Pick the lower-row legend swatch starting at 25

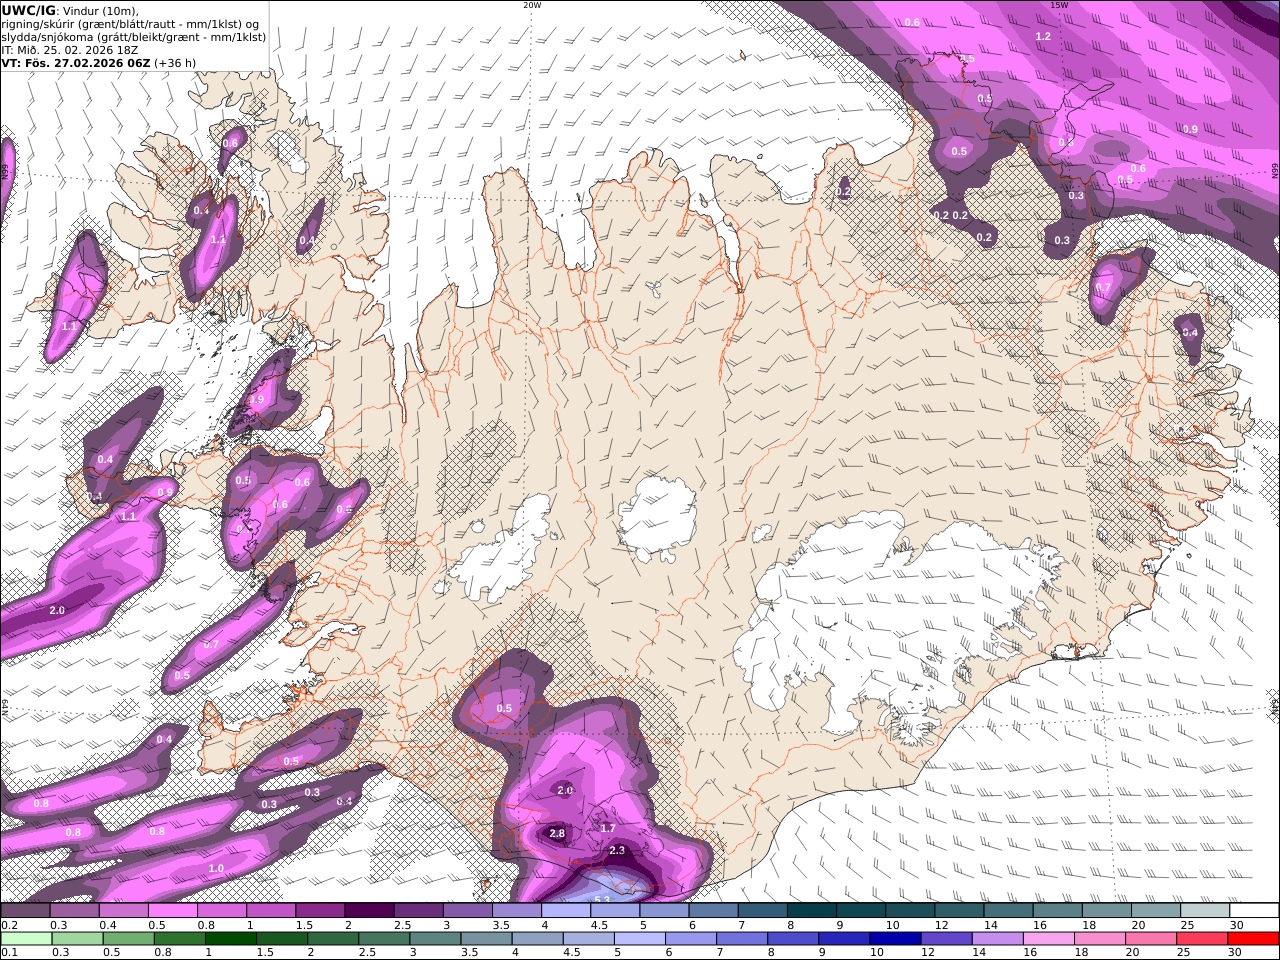pyautogui.click(x=1203, y=939)
